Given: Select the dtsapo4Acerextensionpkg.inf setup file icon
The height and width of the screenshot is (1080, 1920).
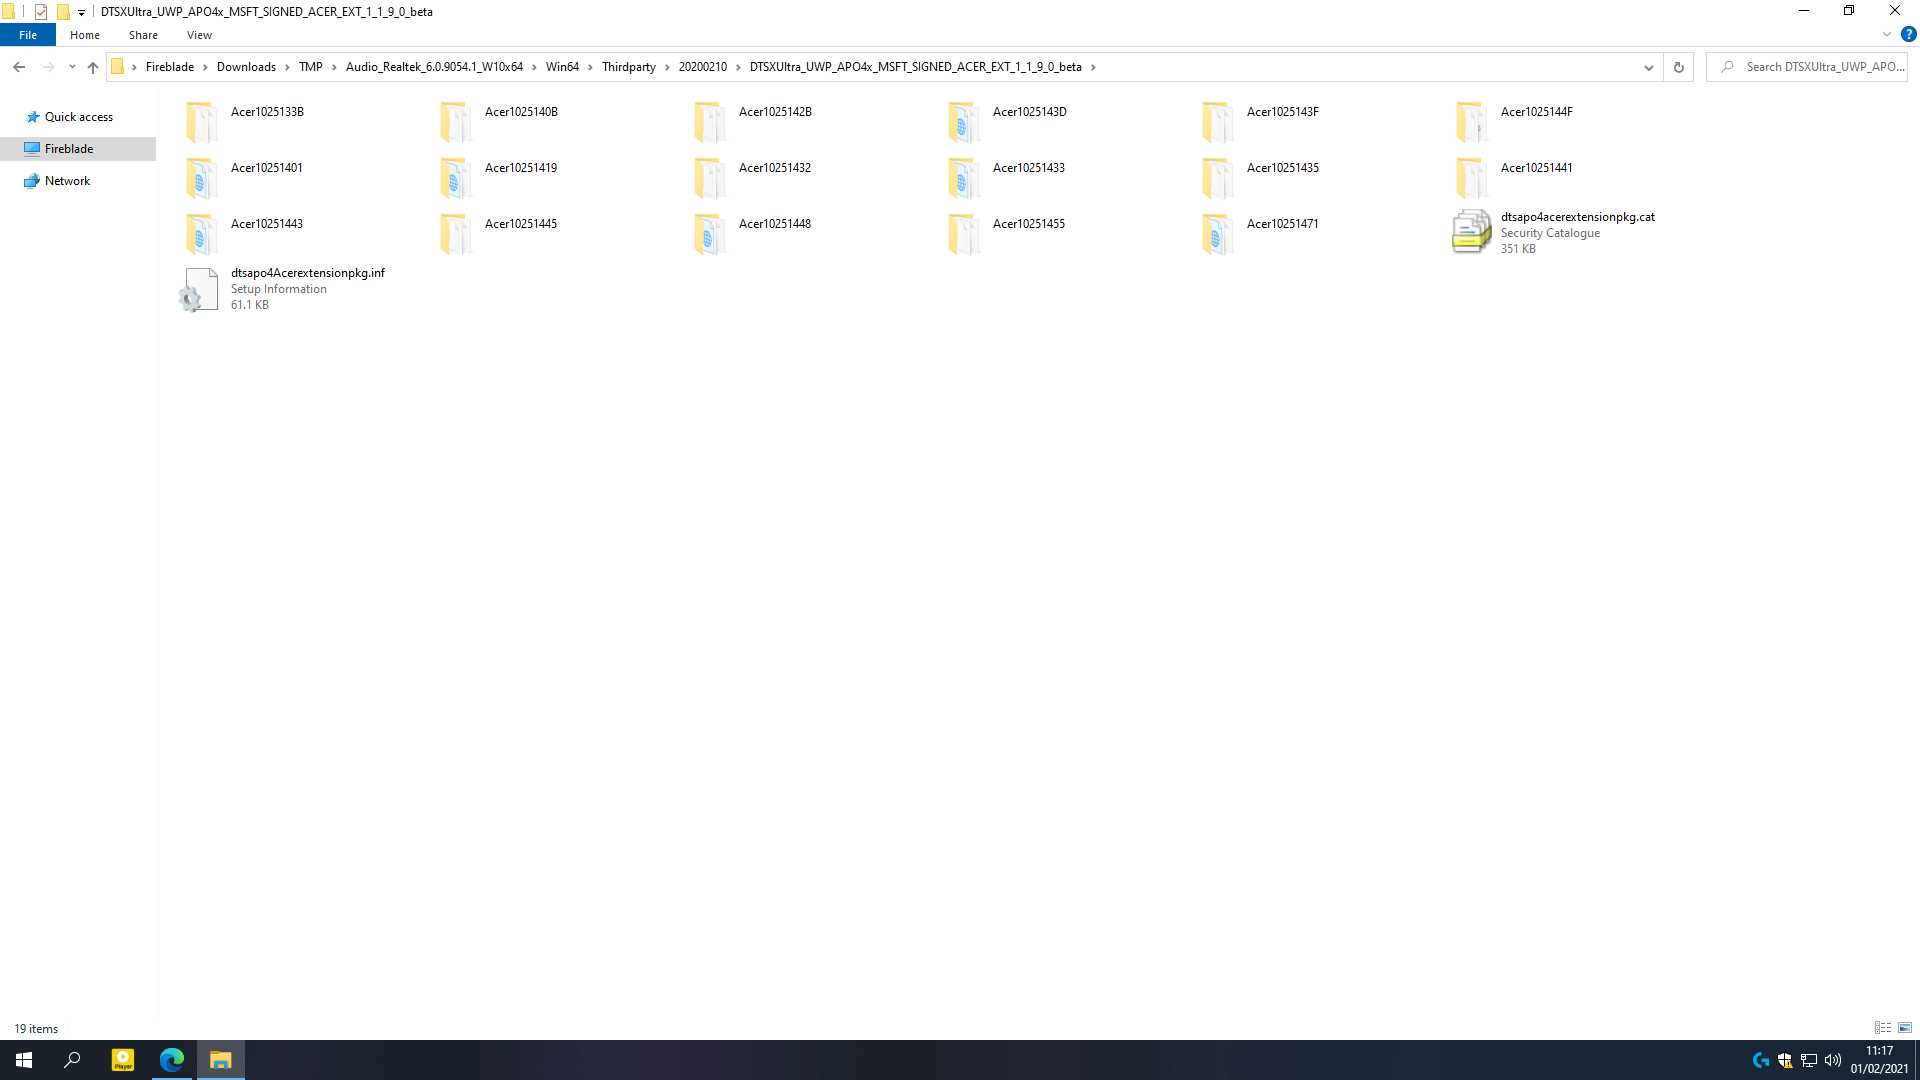Looking at the screenshot, I should click(x=199, y=289).
